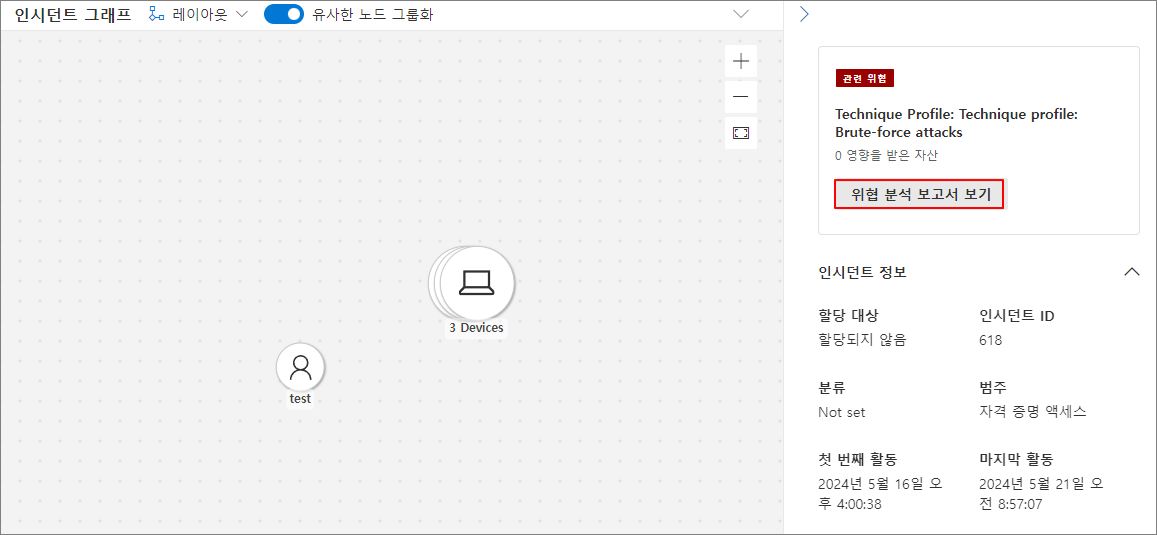The width and height of the screenshot is (1157, 535).
Task: Click 0 영향을 받은 자산 text
Action: (x=886, y=156)
